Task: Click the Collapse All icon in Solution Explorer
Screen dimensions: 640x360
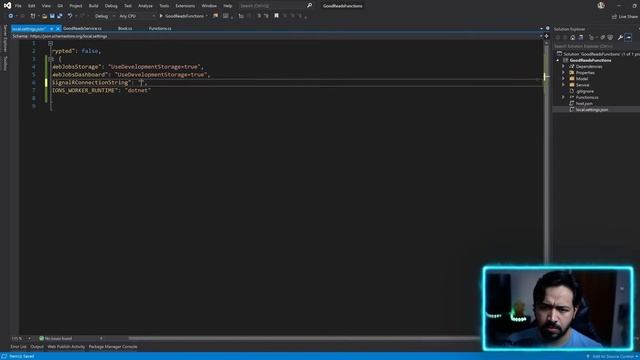Action: pyautogui.click(x=602, y=38)
